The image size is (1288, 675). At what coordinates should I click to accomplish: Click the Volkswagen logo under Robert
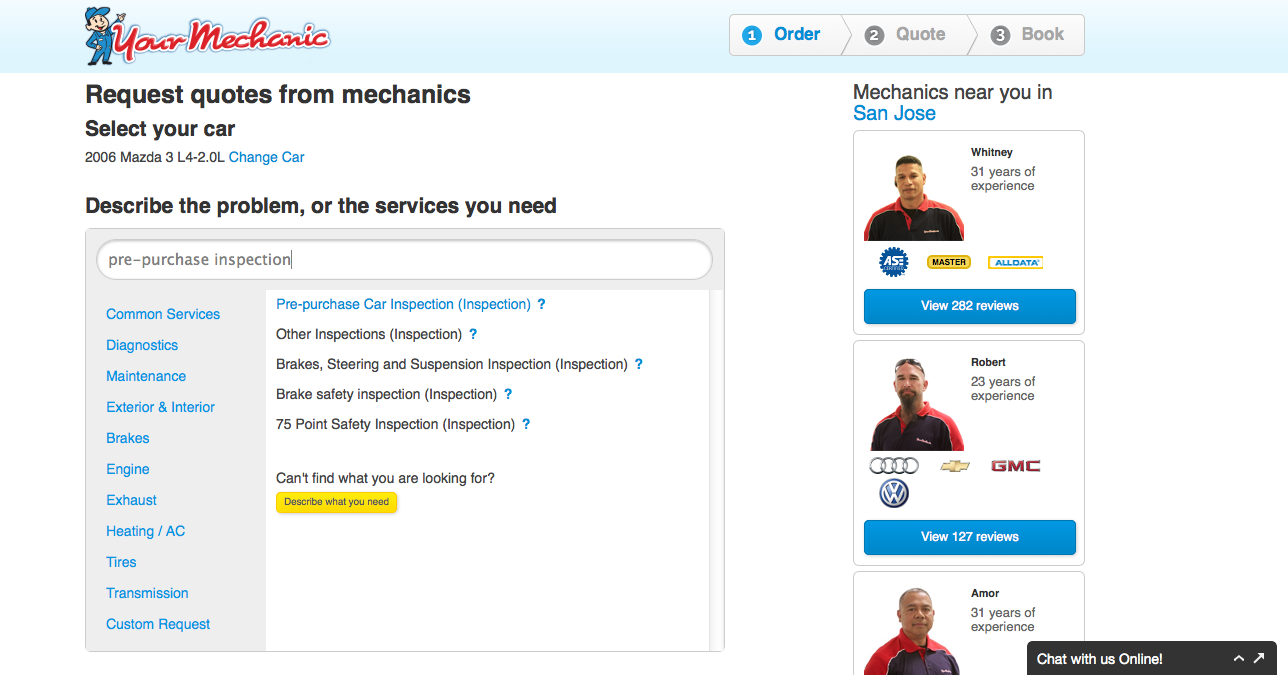point(894,493)
